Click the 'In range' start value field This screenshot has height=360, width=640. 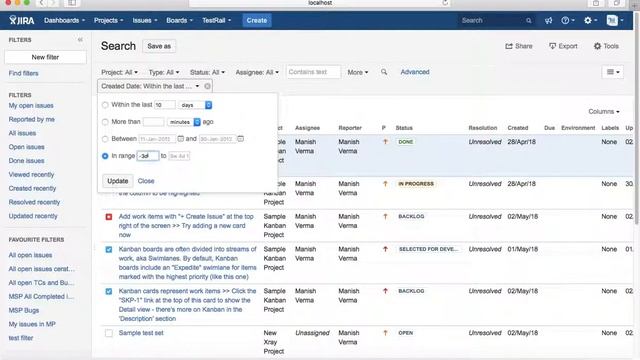coord(148,156)
